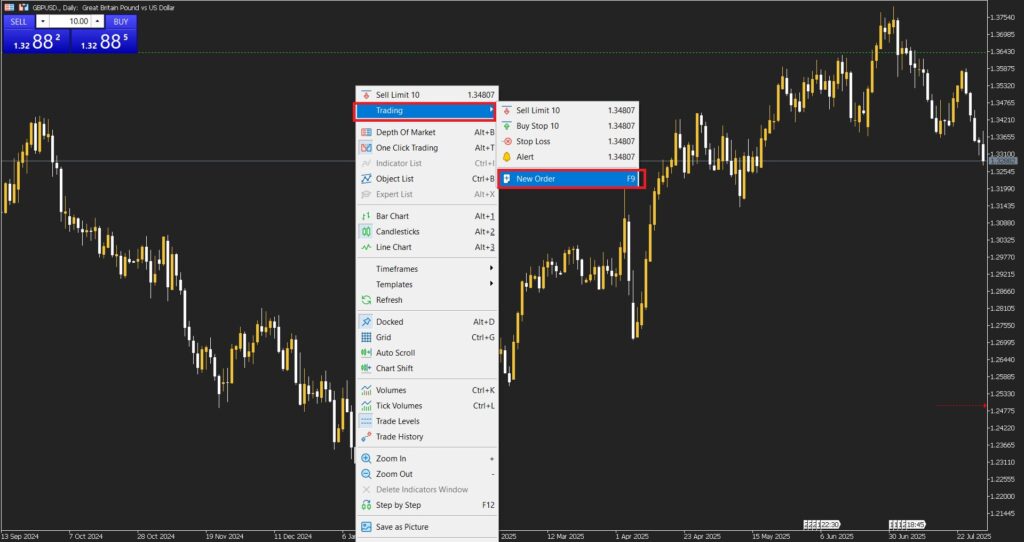
Task: Choose Buy Stop 10 from submenu
Action: click(568, 126)
